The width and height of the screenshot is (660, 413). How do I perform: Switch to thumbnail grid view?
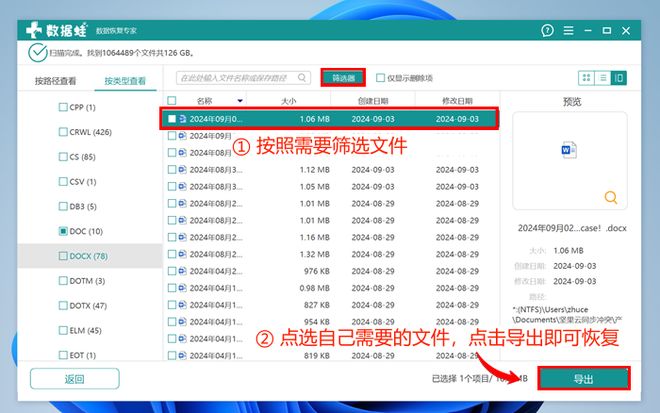(x=586, y=78)
